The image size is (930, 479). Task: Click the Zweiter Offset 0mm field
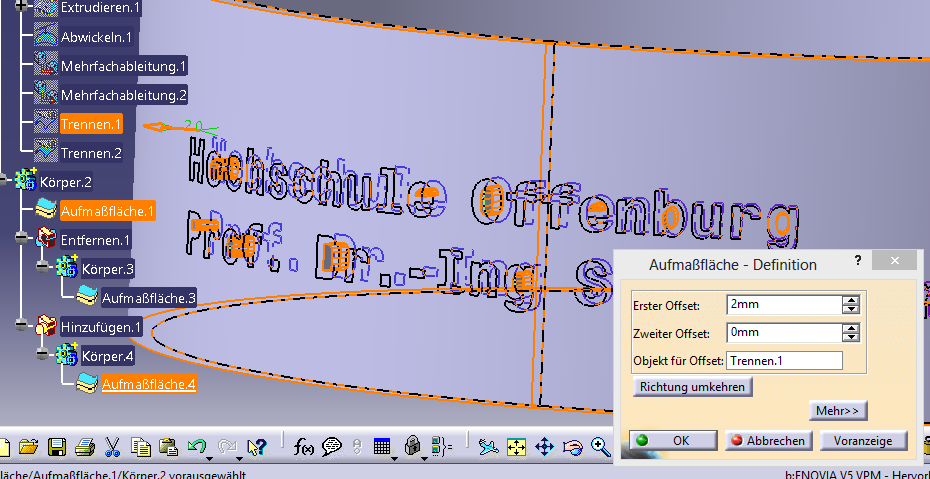click(784, 332)
